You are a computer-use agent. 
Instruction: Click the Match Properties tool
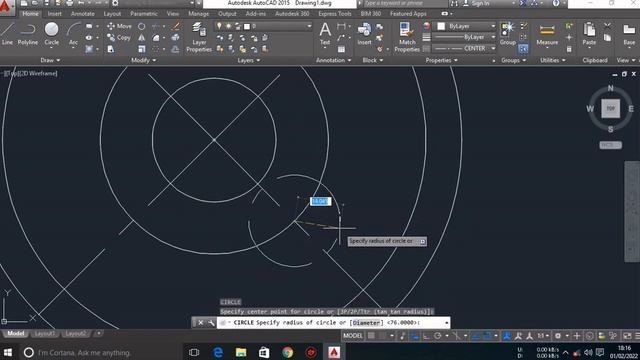[407, 37]
